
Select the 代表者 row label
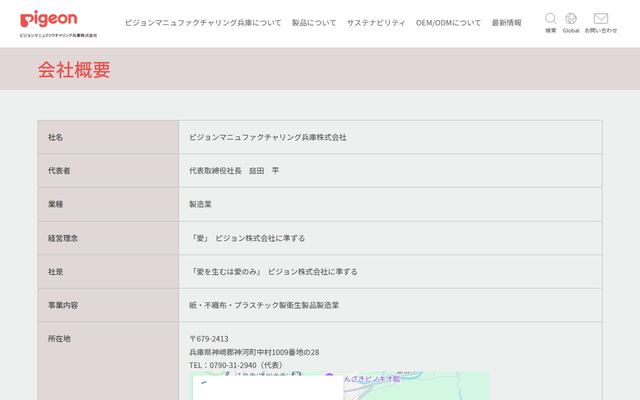(59, 171)
